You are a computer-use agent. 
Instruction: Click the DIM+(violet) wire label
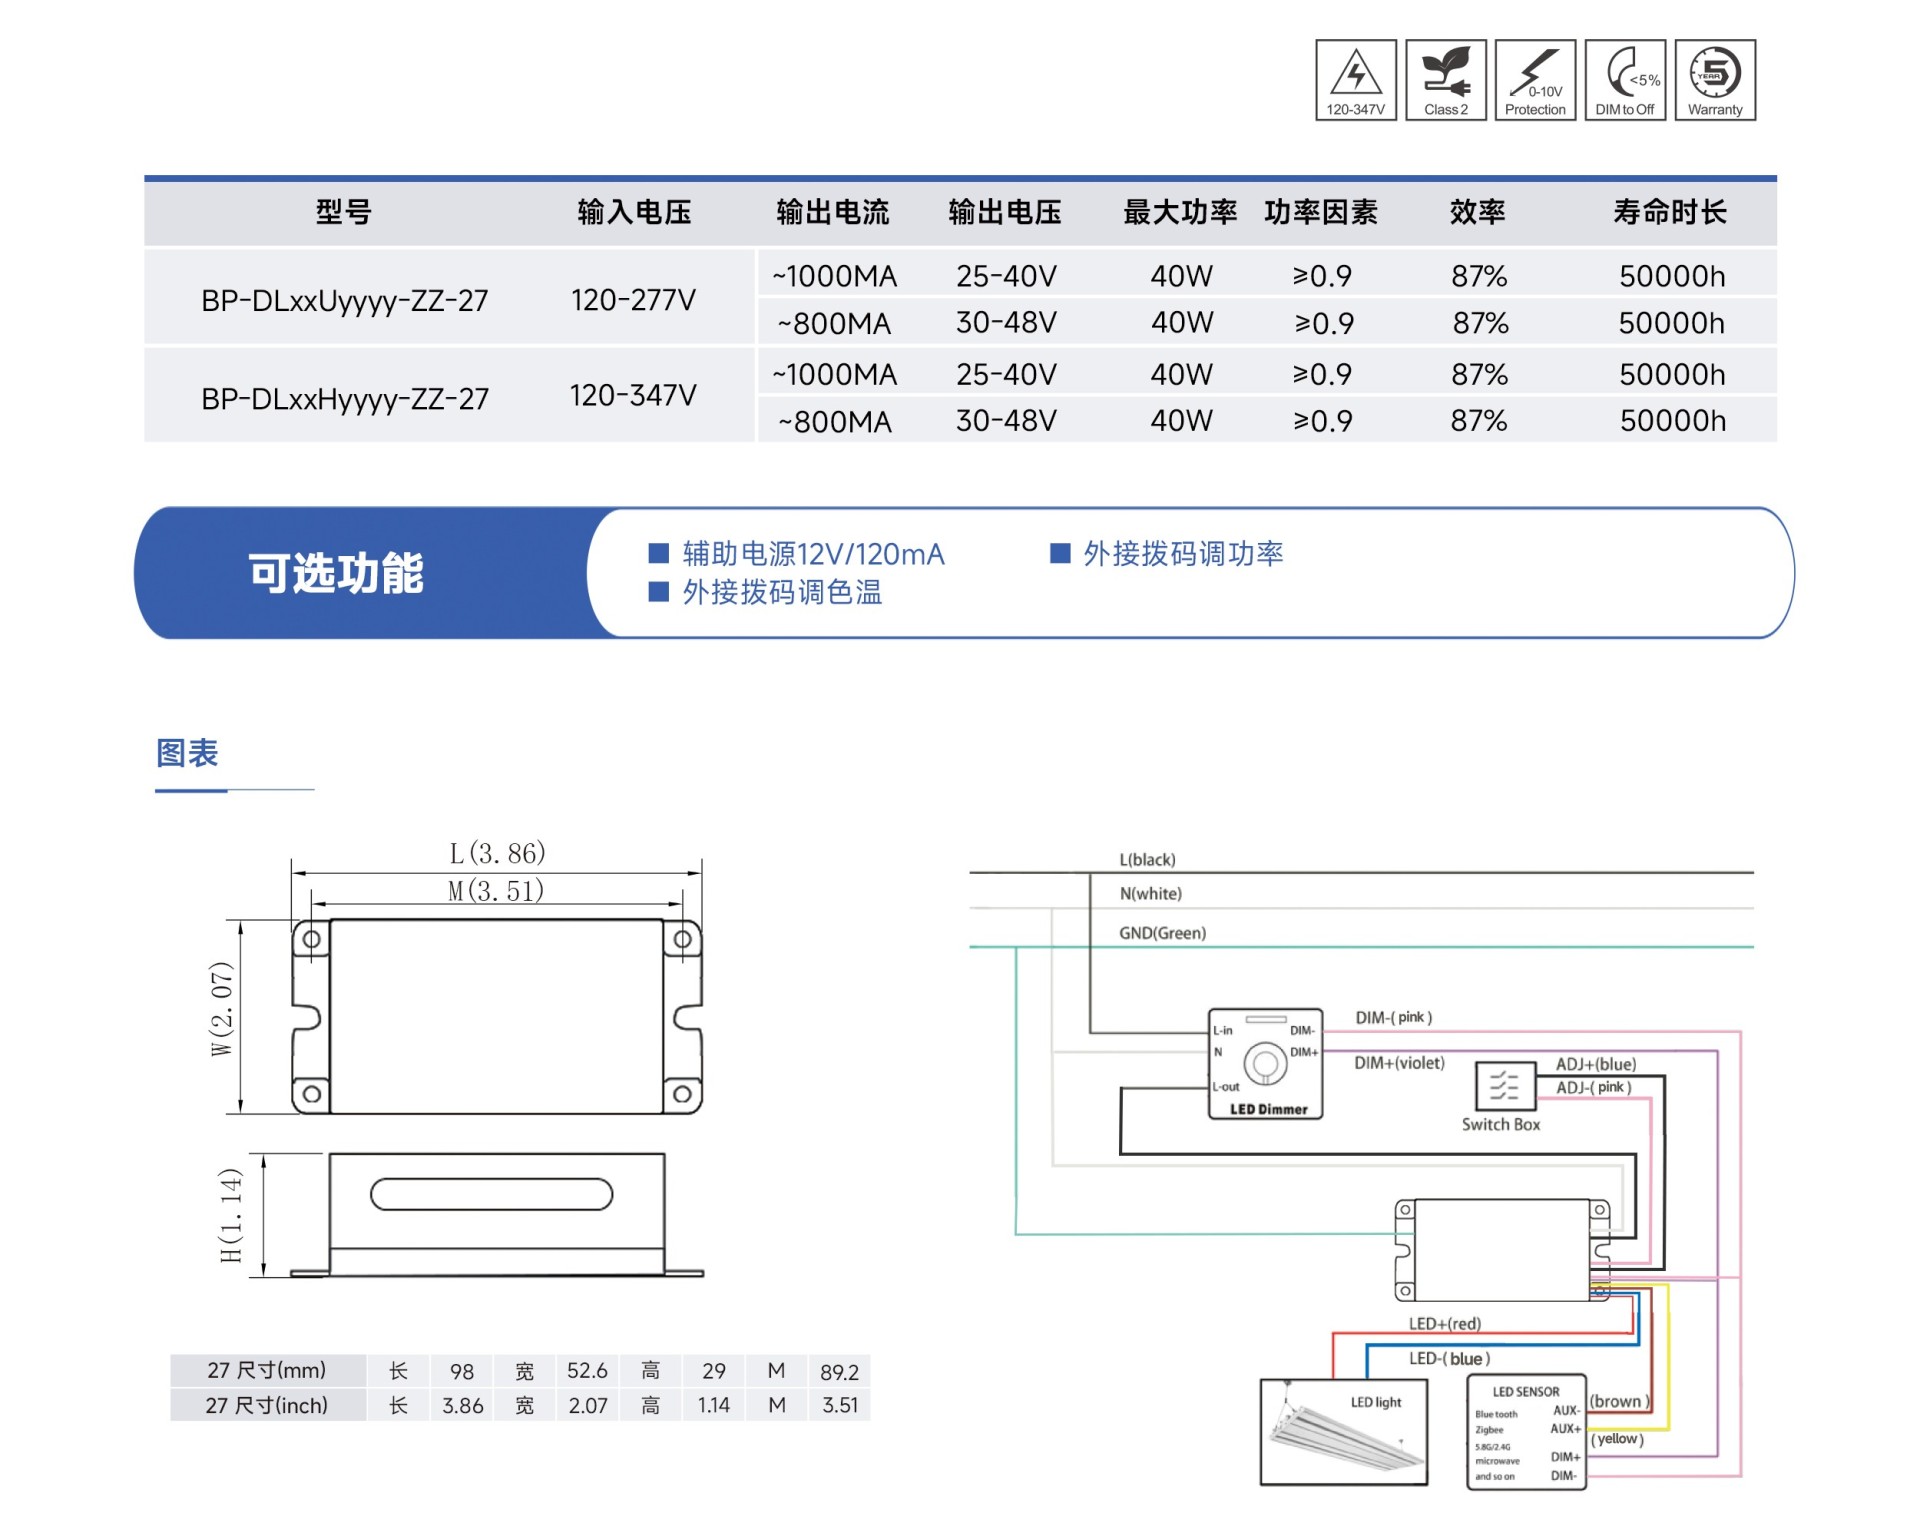1399,1062
